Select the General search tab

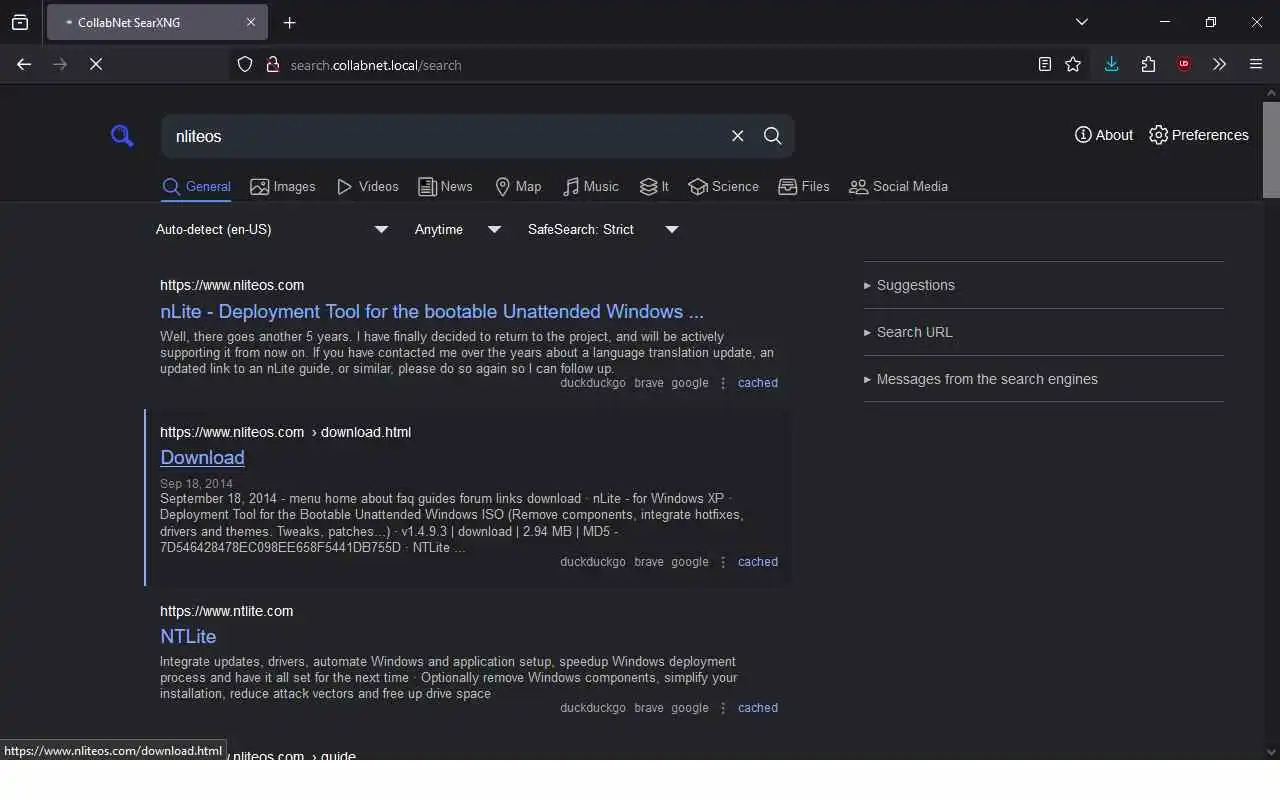pyautogui.click(x=196, y=187)
